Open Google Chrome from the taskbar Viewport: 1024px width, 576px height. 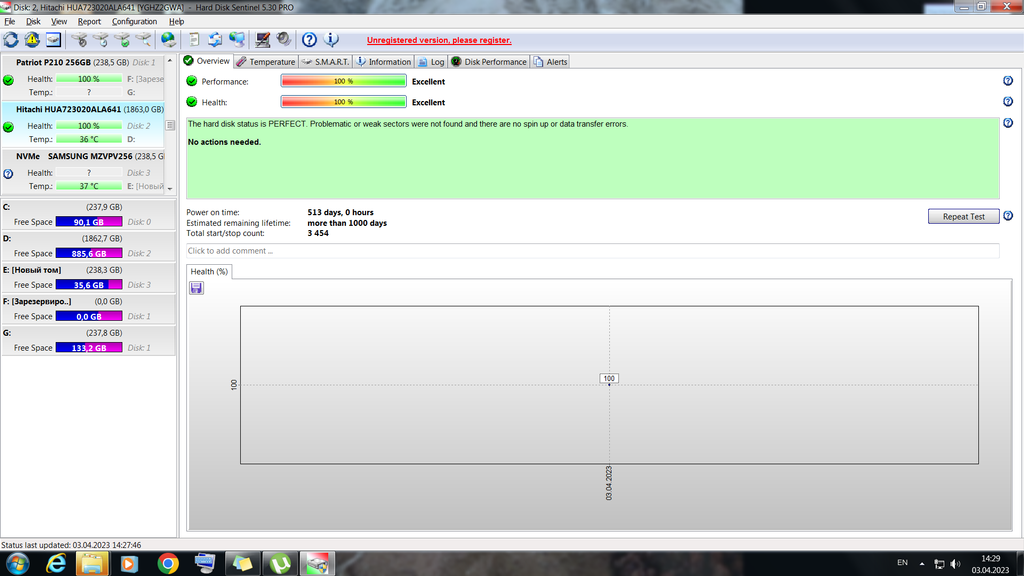coord(168,563)
